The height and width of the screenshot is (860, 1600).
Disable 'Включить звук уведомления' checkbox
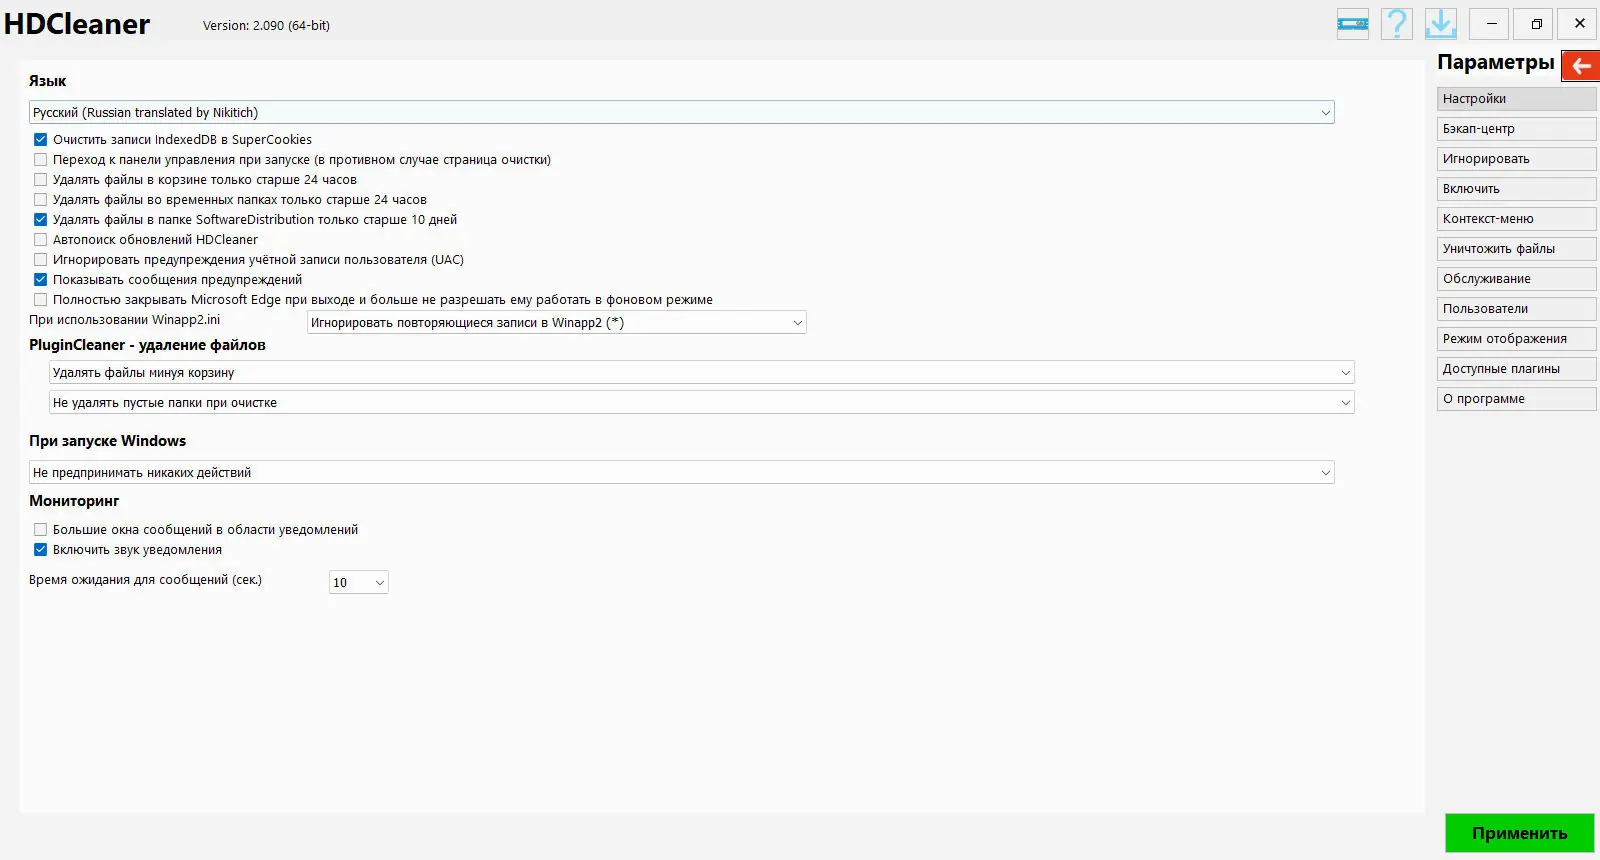(x=40, y=550)
